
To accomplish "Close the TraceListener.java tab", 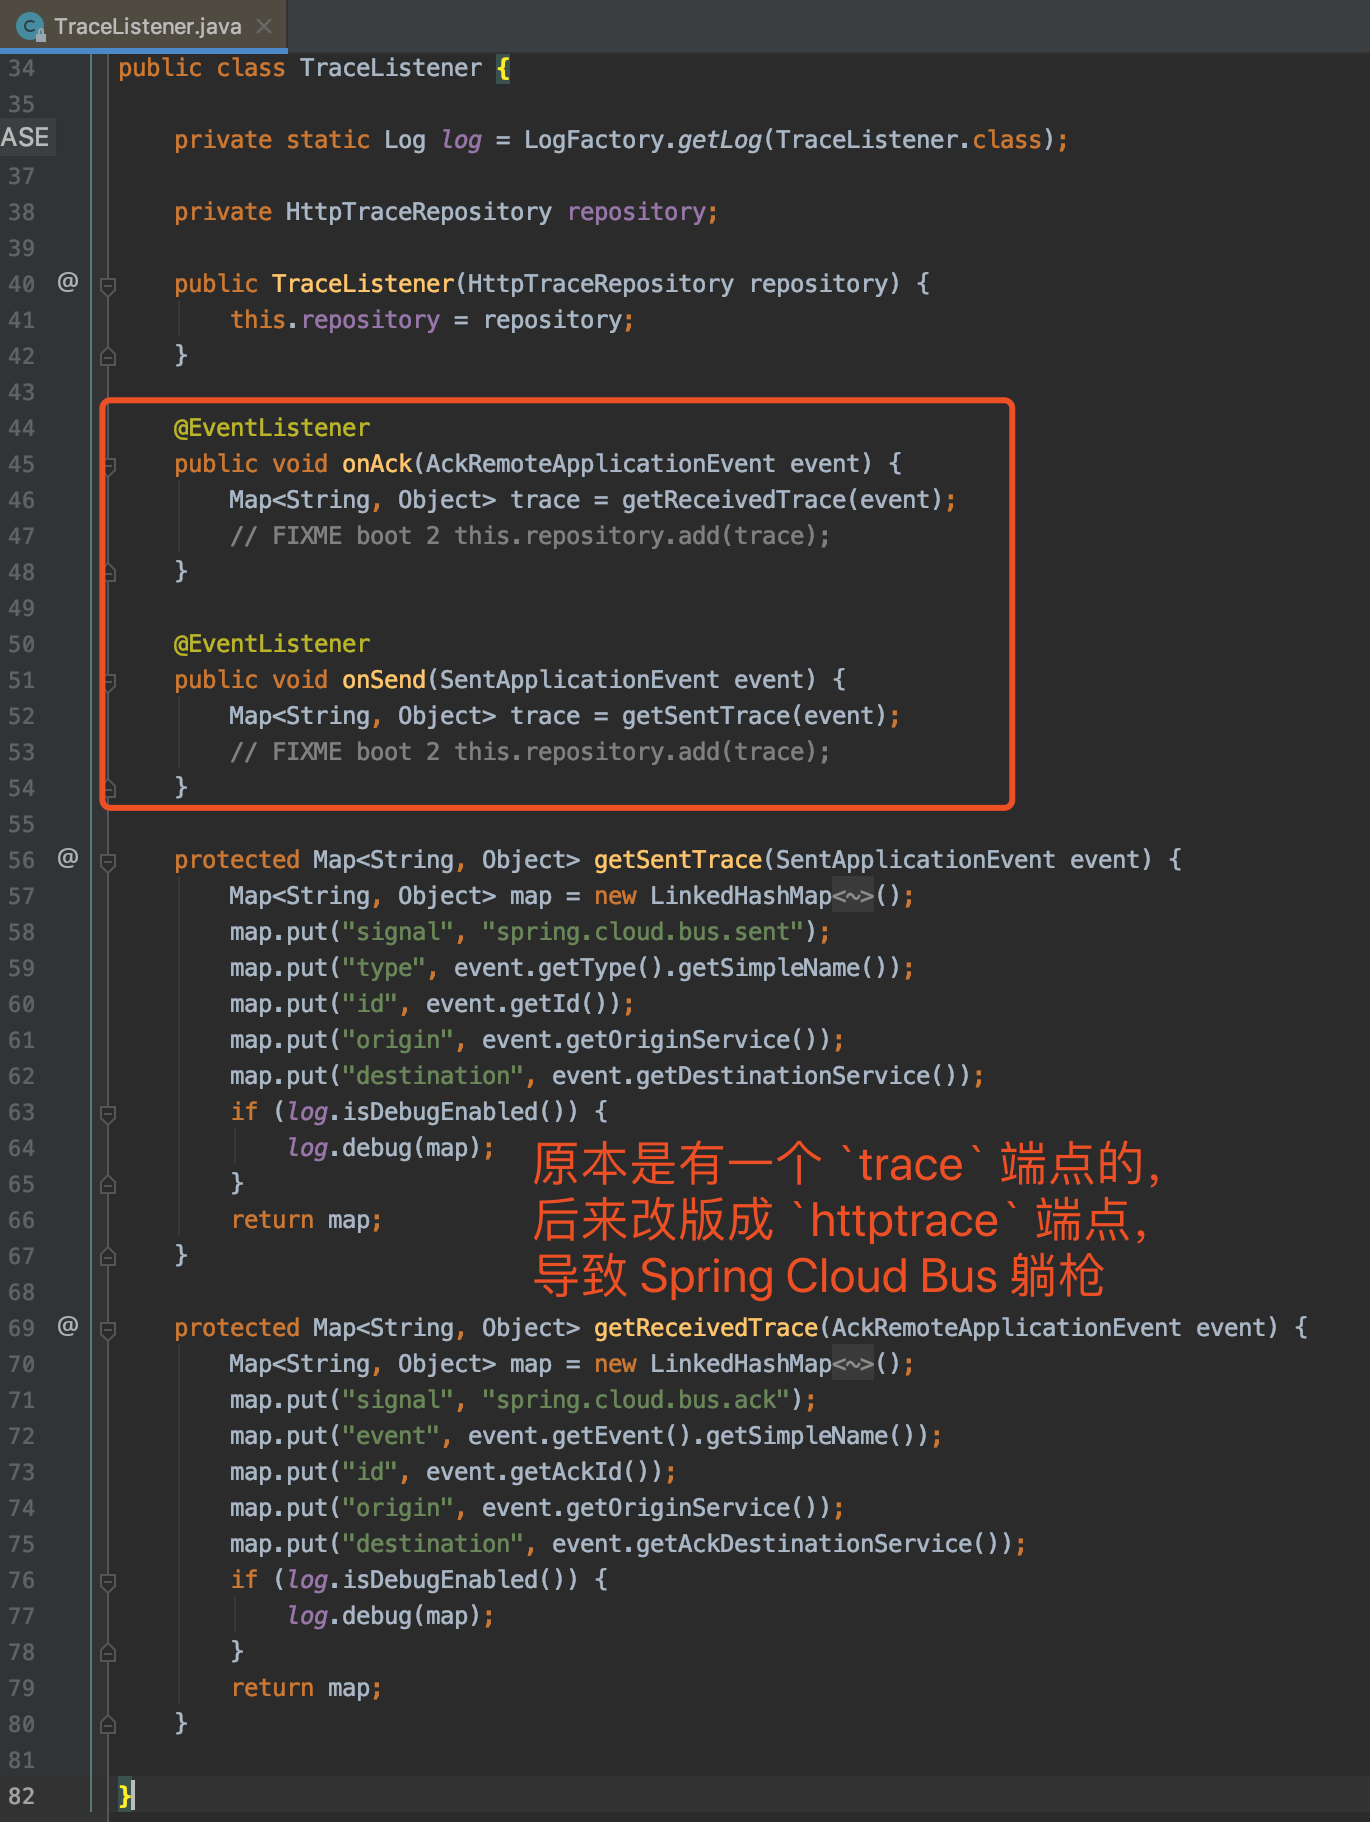I will click(264, 26).
